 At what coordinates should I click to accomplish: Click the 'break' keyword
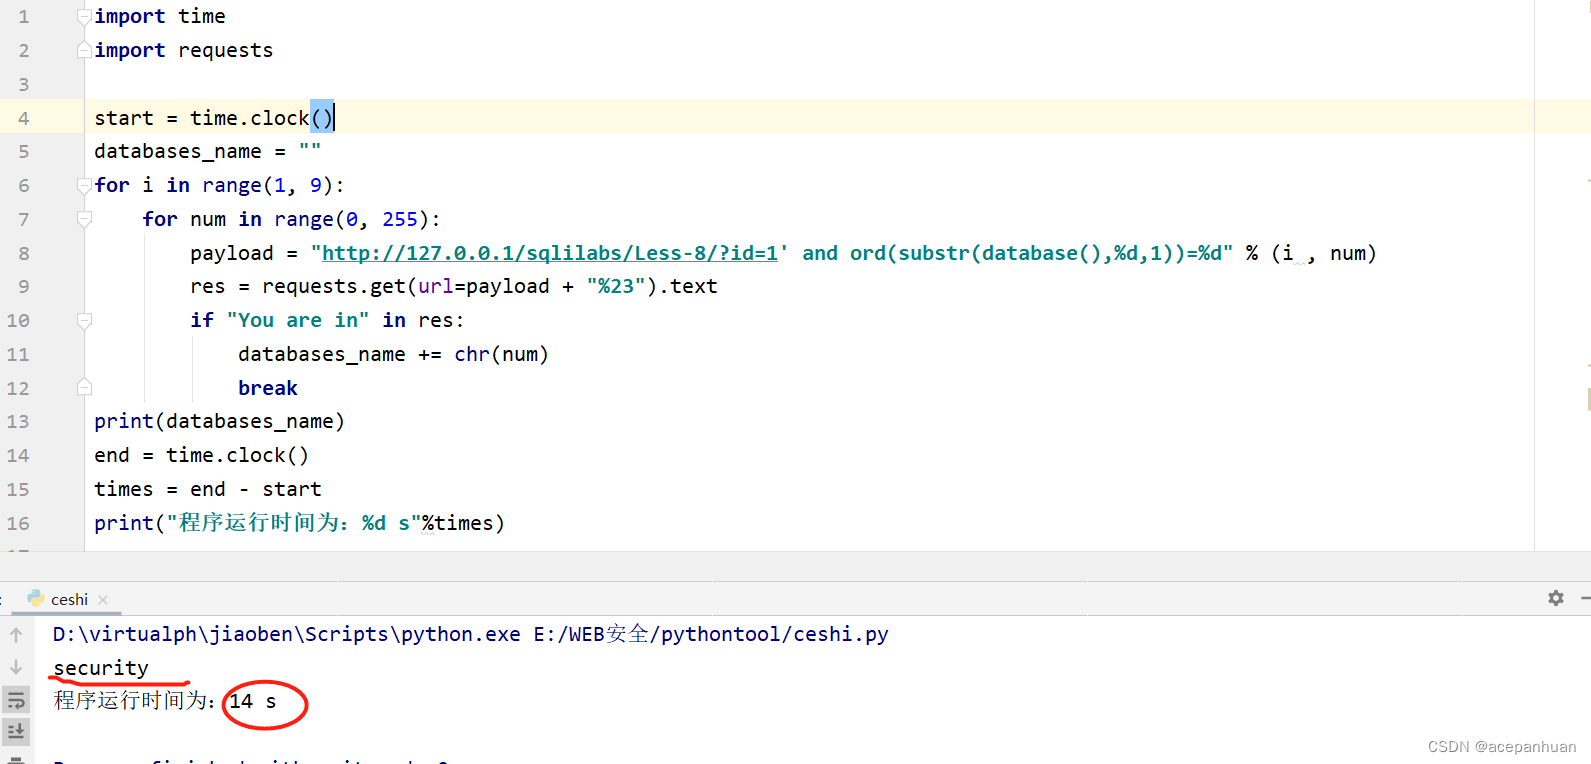[x=268, y=388]
